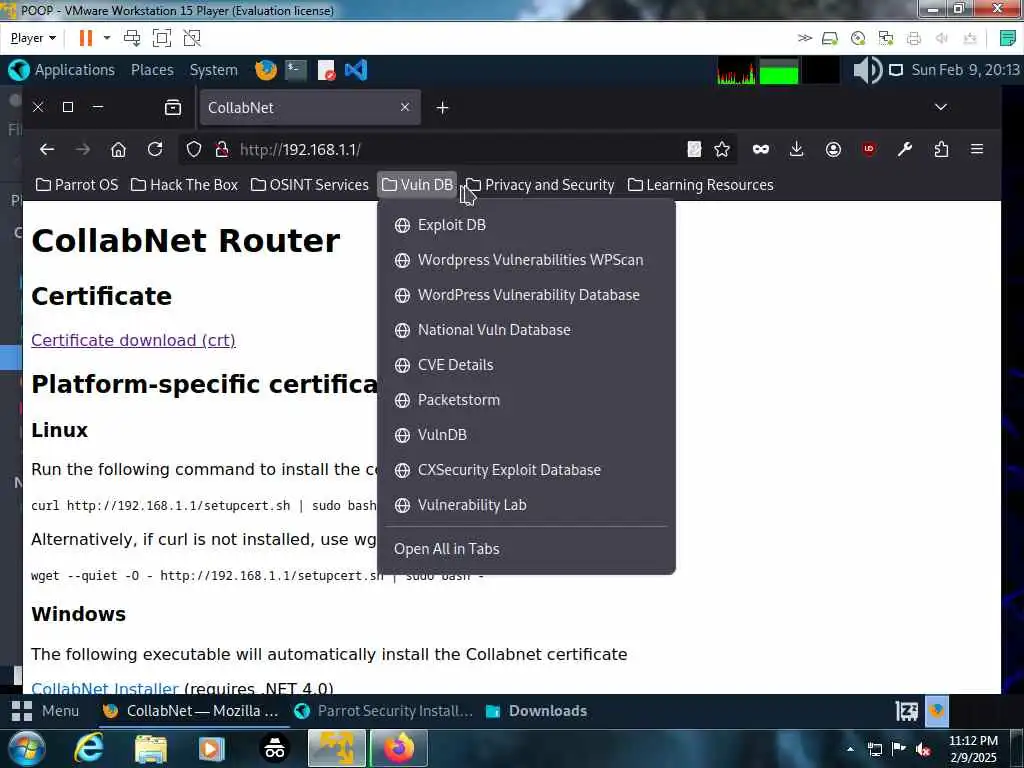Open Hack The Box bookmarks folder
This screenshot has width=1024, height=768.
[184, 185]
